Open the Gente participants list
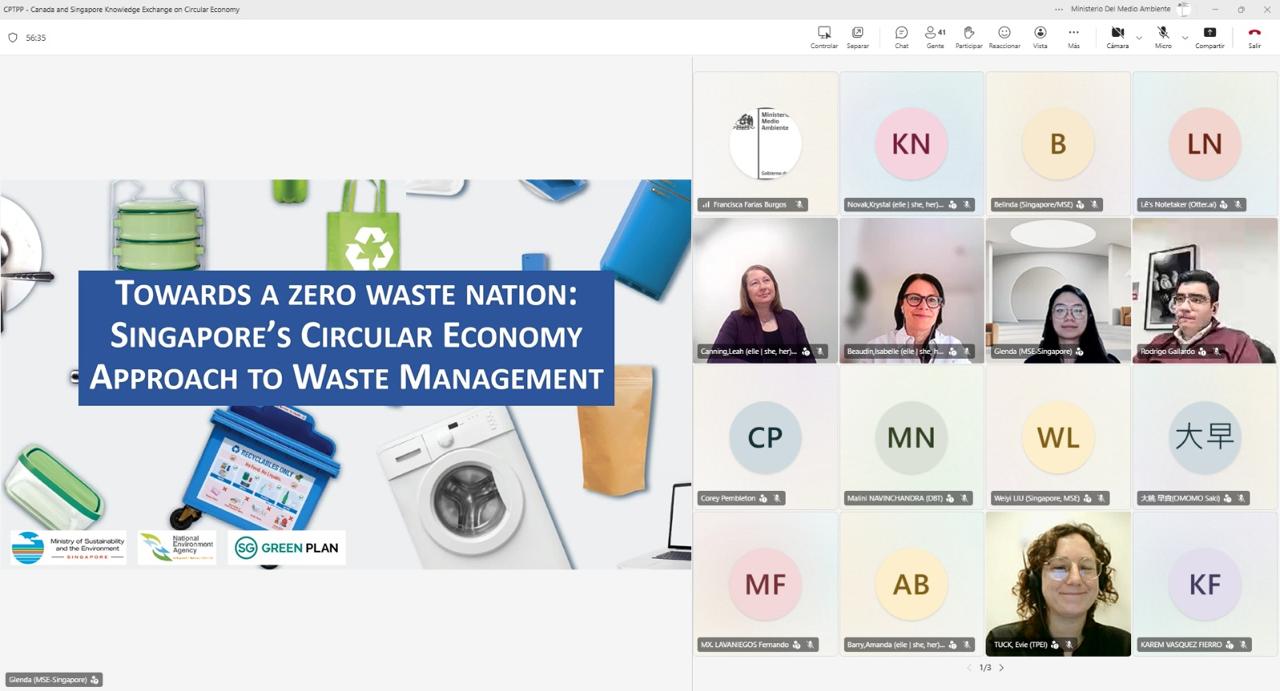The image size is (1280, 691). (x=935, y=37)
